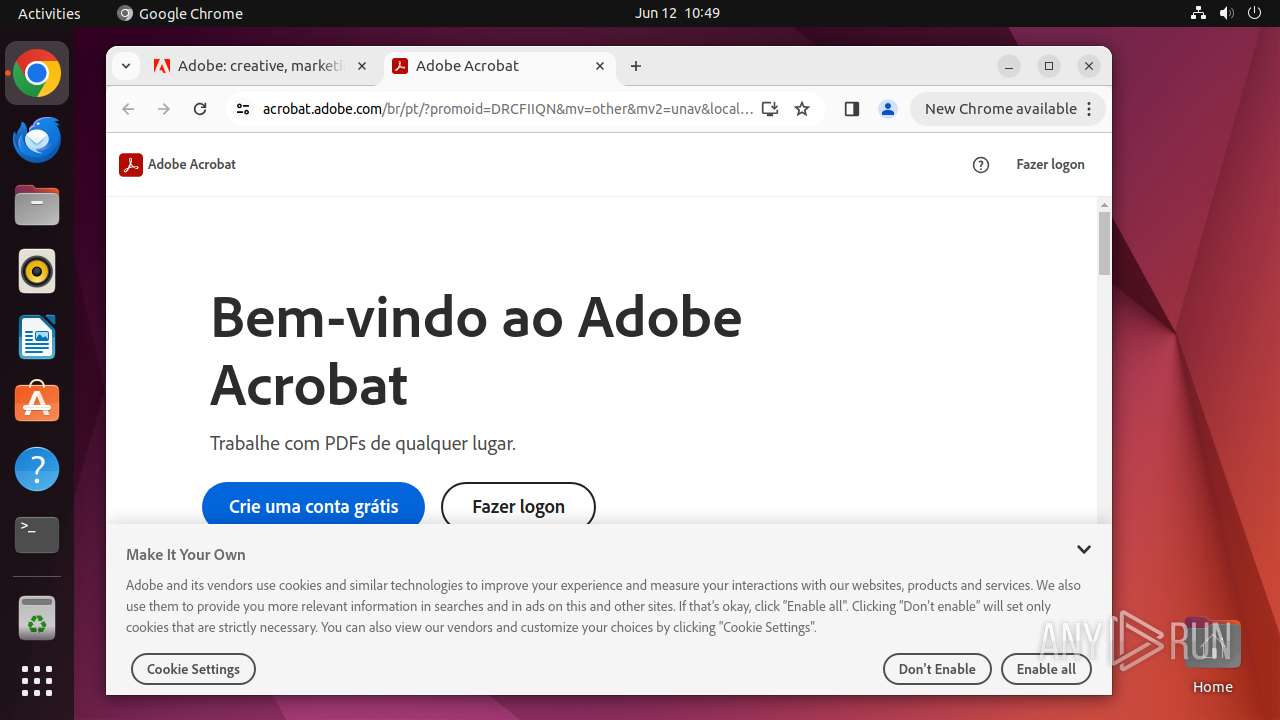Screen dimensions: 1280x720
Task: Click 'Crie uma conta grátis' button
Action: click(x=313, y=506)
